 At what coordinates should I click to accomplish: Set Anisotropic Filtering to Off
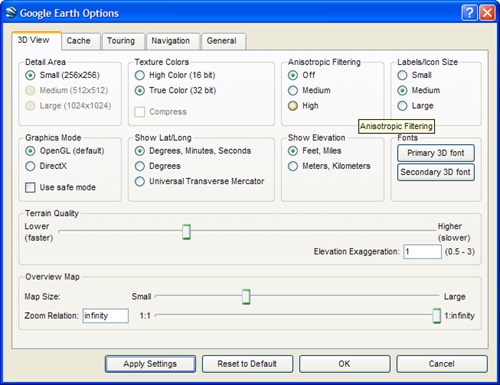[301, 75]
